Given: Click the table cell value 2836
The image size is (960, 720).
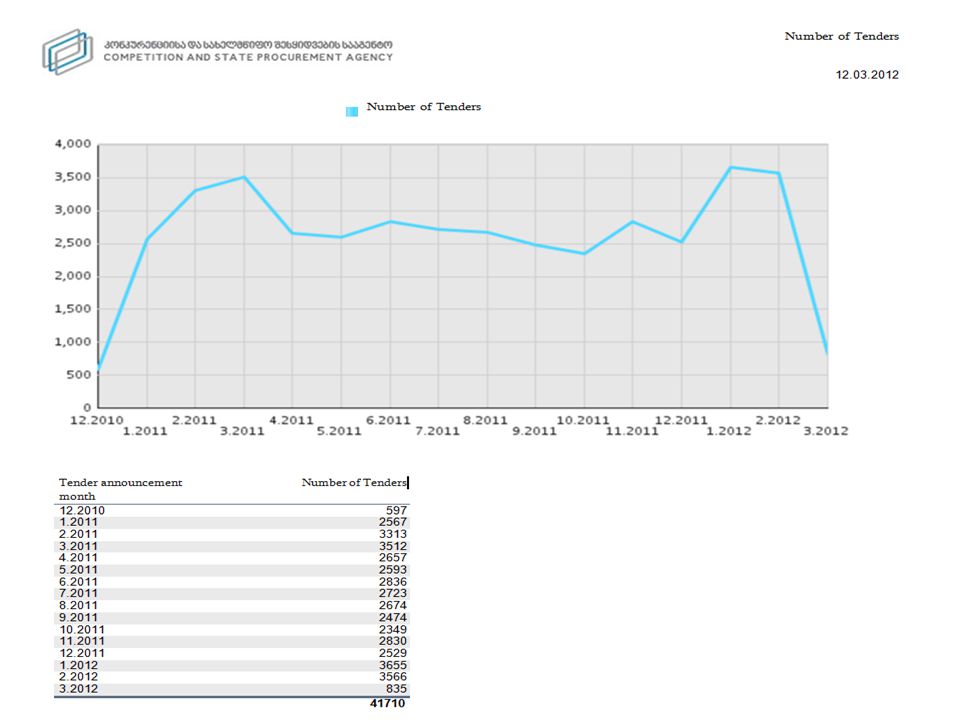Looking at the screenshot, I should click(x=392, y=582).
